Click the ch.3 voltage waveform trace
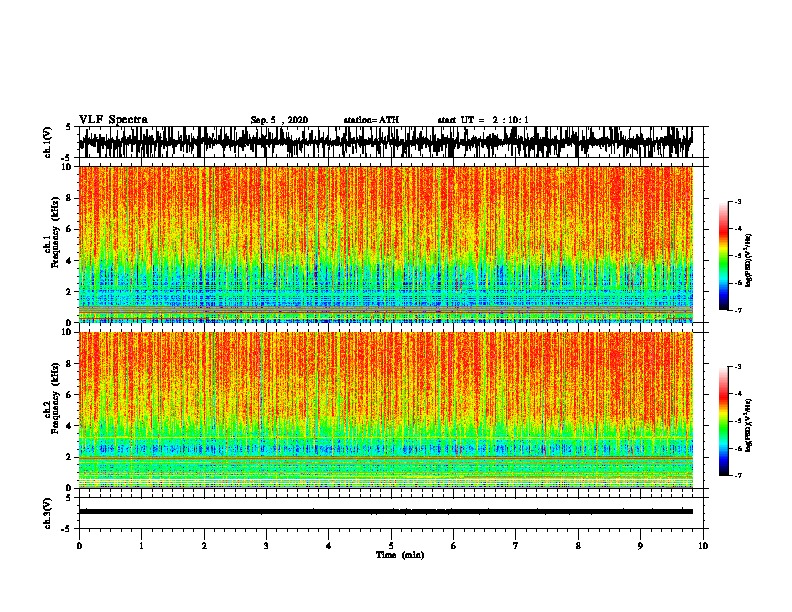792x612 pixels. click(386, 512)
